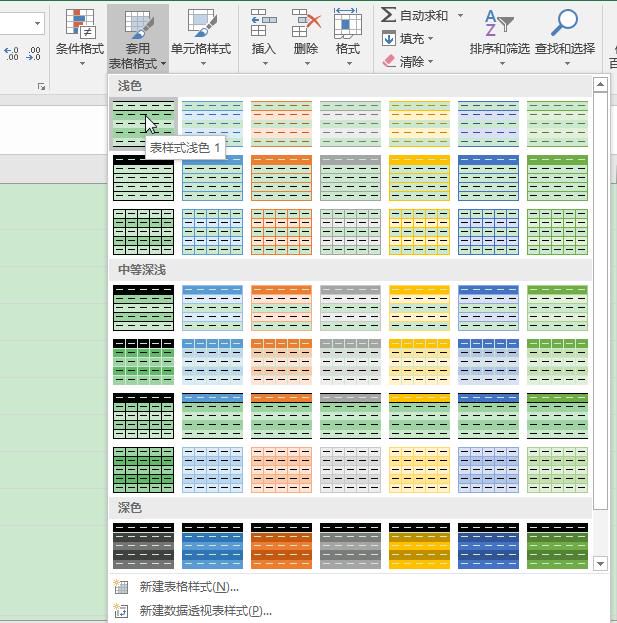Select the dark green style in 深色 section

[x=557, y=546]
